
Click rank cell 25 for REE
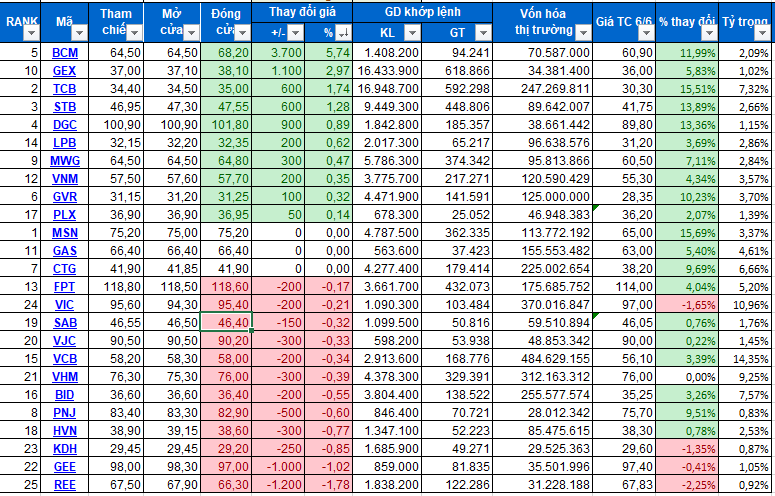[20, 485]
